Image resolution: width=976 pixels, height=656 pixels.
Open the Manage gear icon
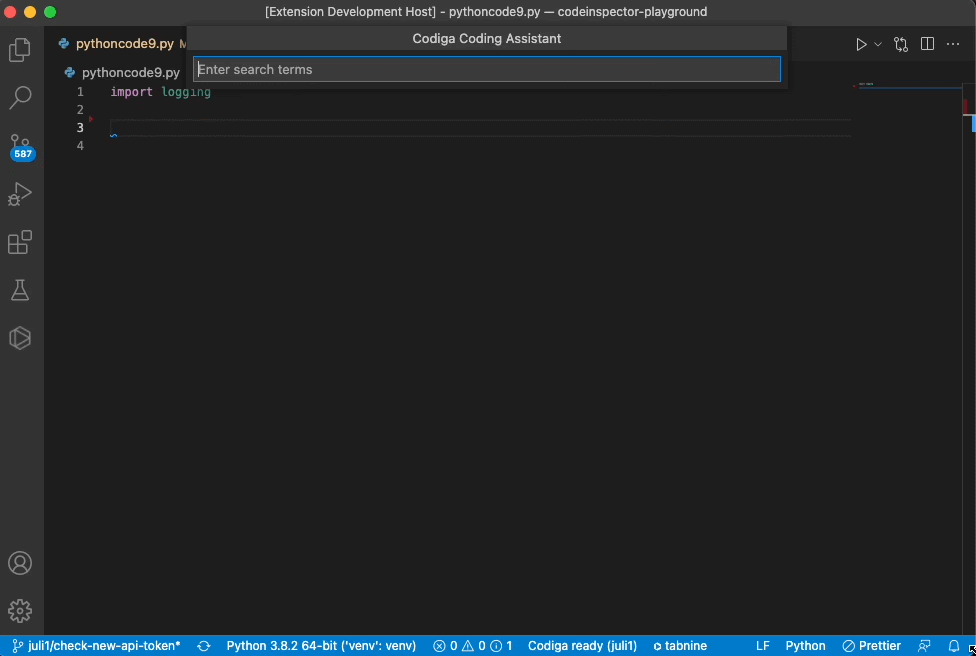[22, 611]
